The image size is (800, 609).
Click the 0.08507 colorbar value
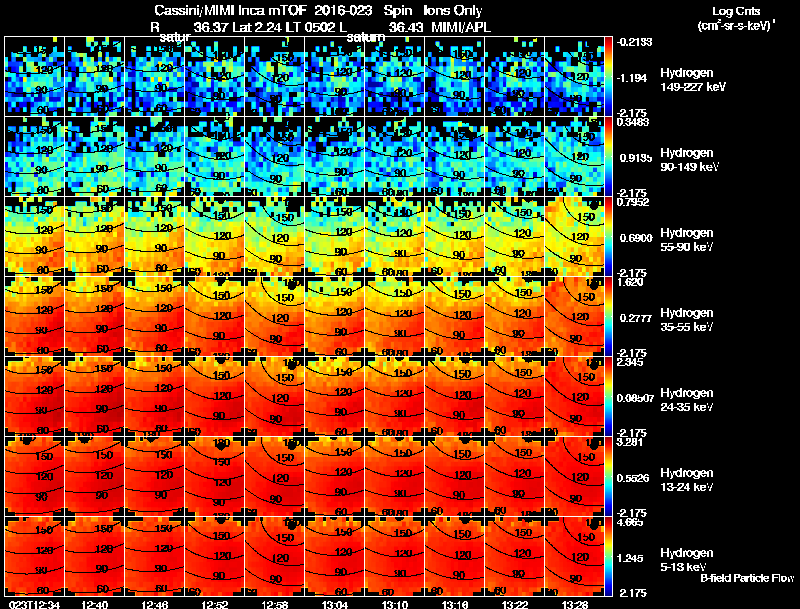point(635,398)
